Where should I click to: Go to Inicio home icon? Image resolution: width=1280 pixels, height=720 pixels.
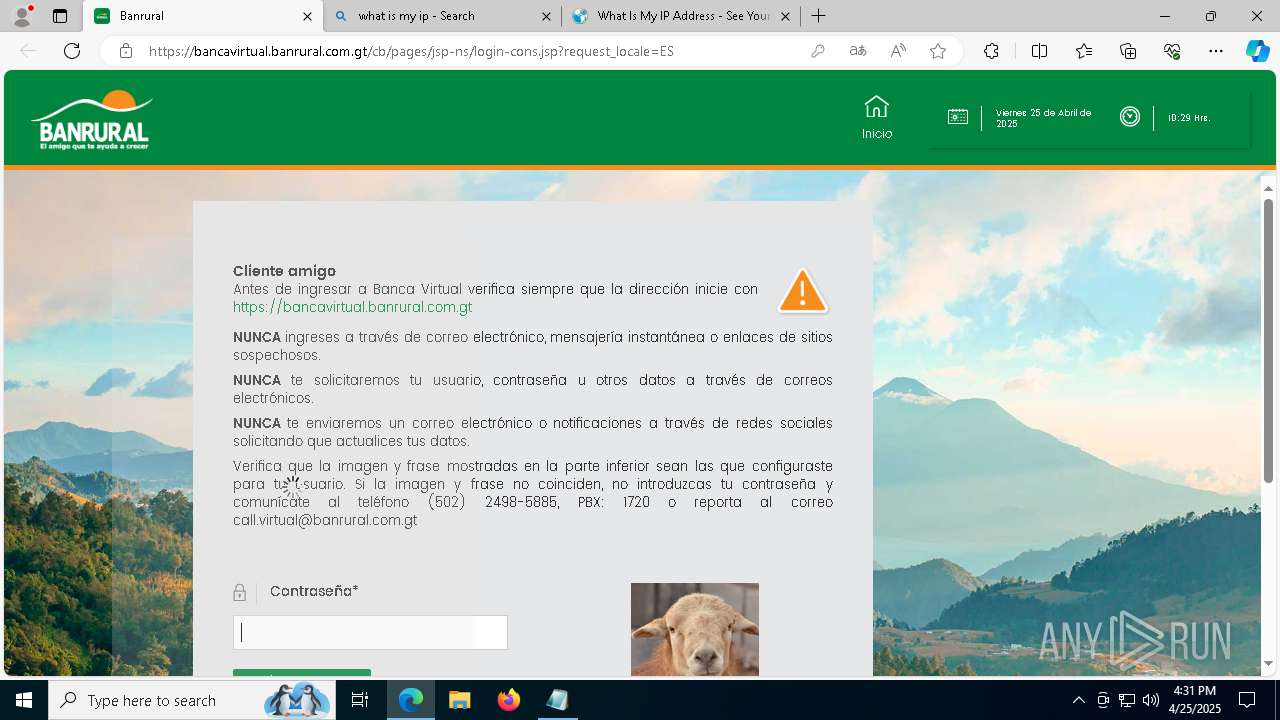(x=877, y=117)
